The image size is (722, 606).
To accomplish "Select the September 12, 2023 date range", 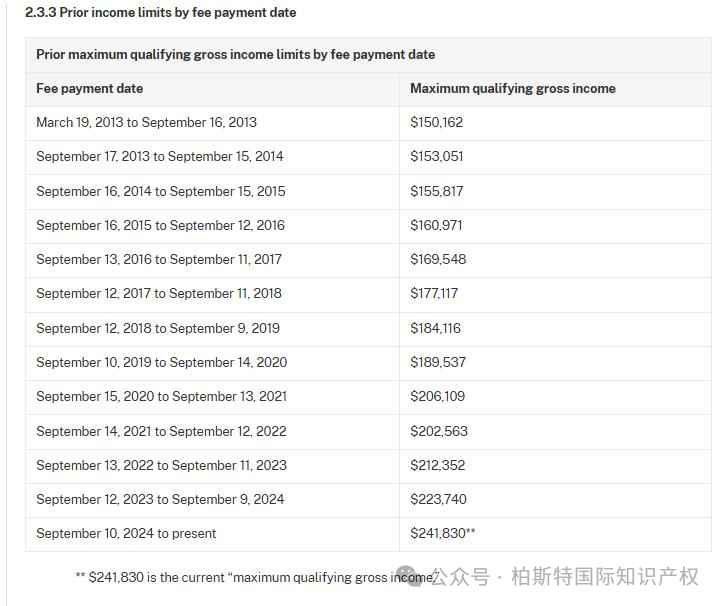I will pyautogui.click(x=160, y=499).
